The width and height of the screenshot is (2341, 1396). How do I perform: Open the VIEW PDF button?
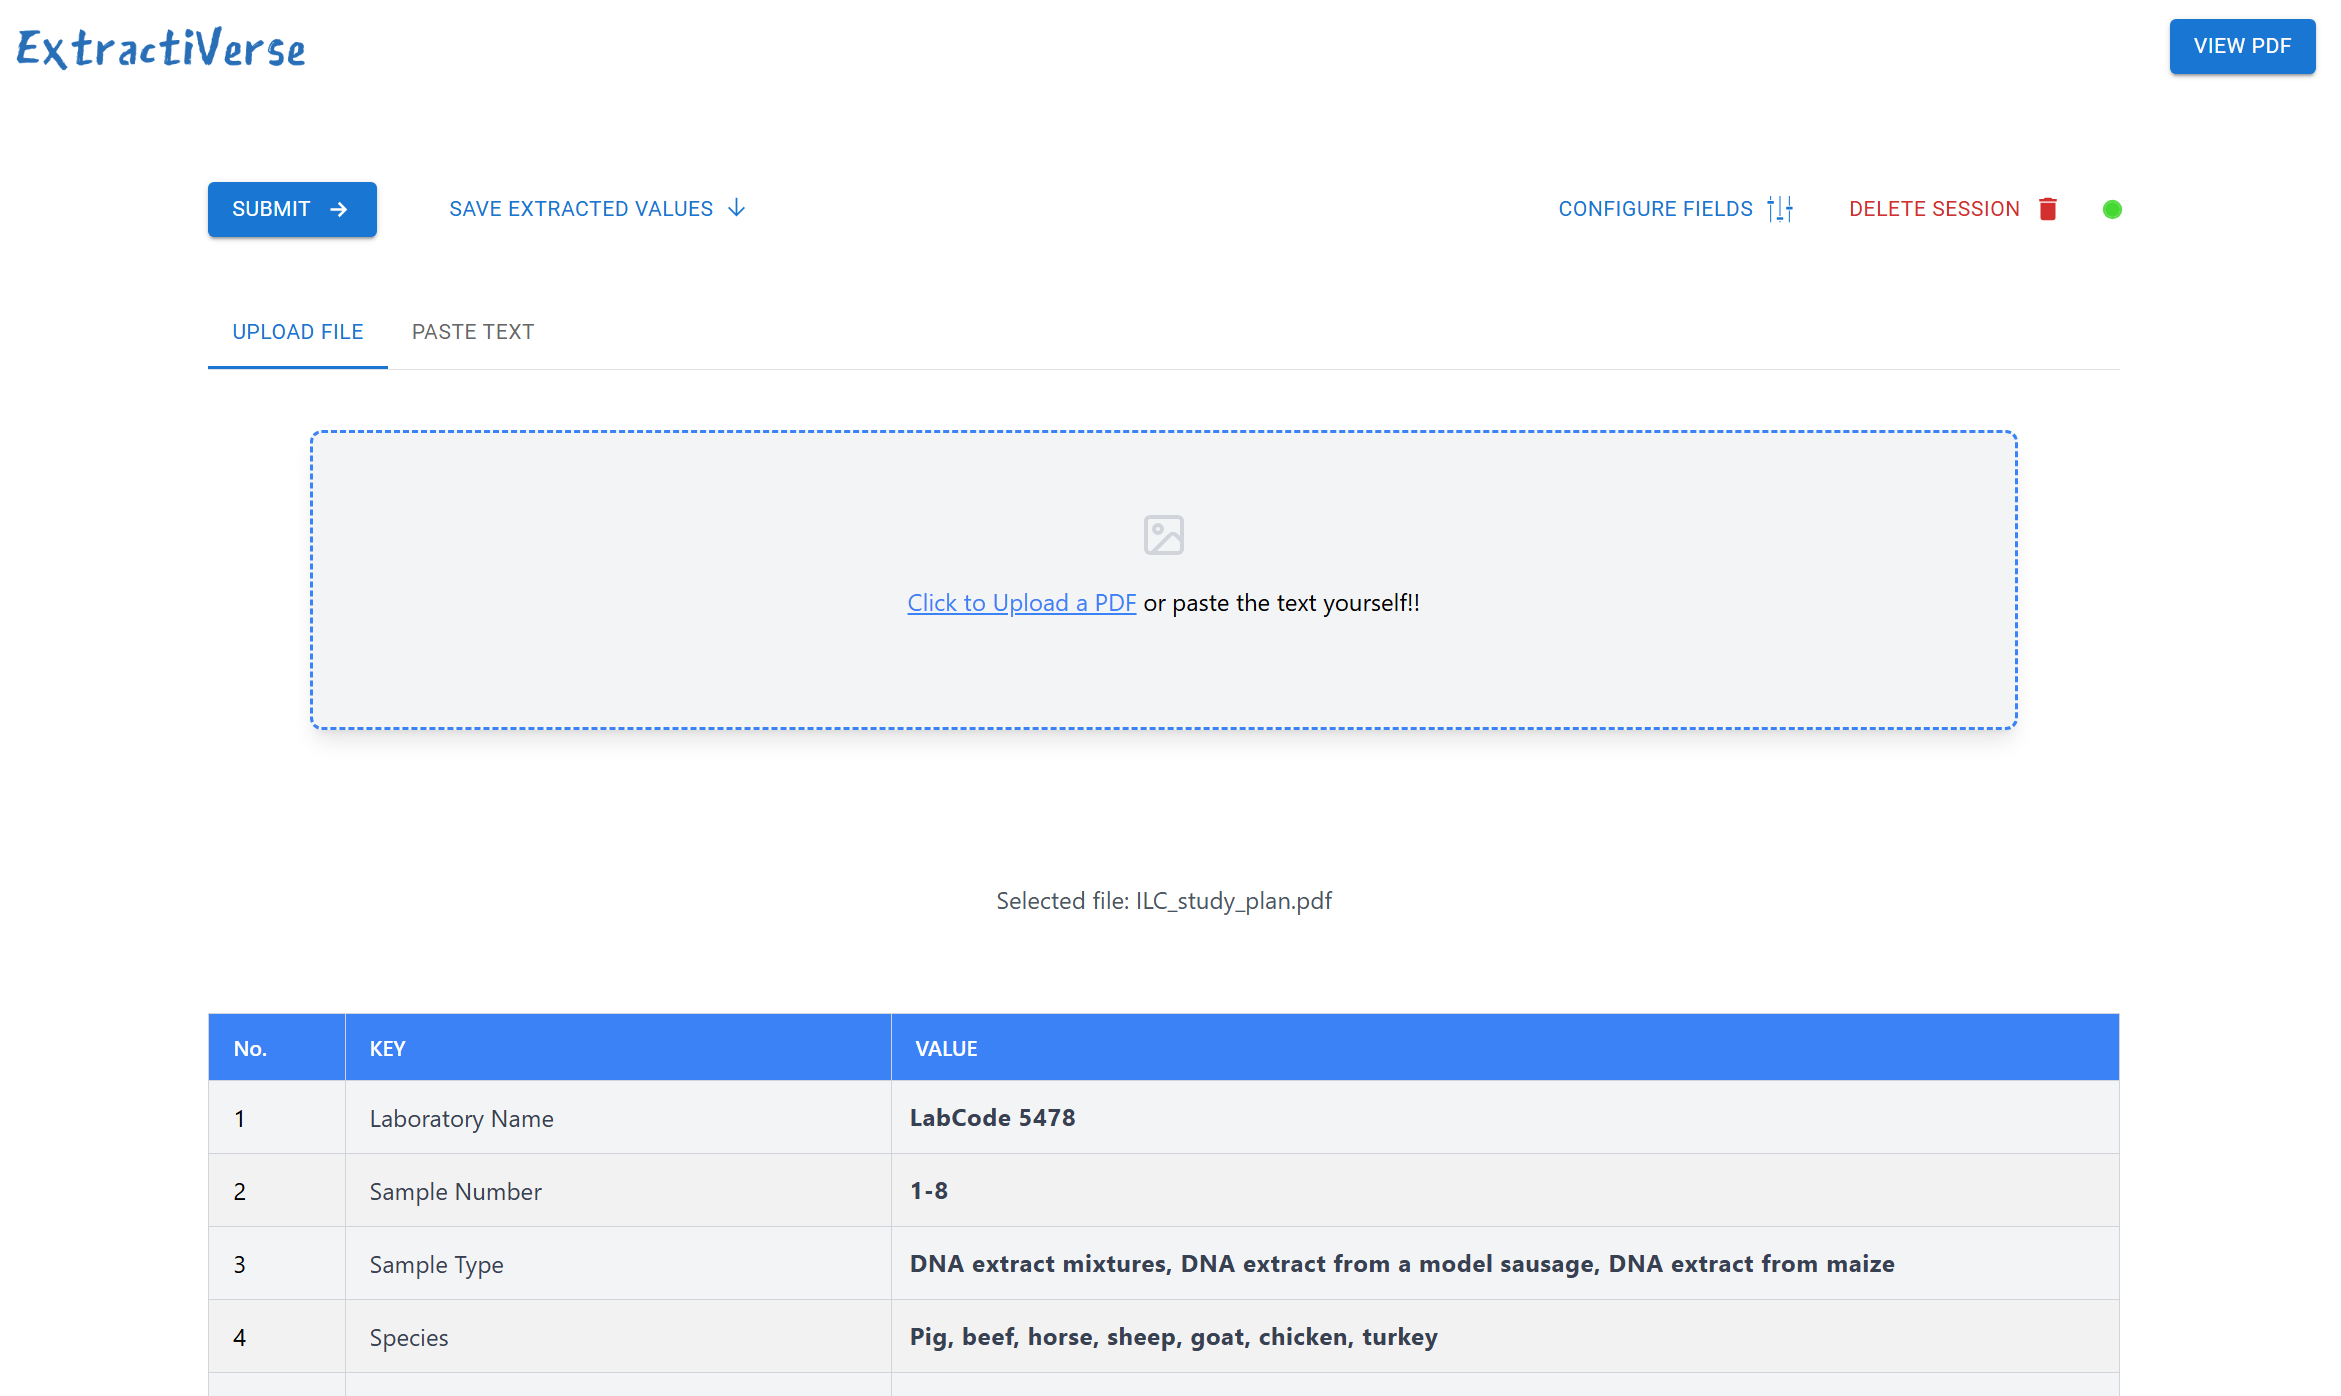(2242, 46)
